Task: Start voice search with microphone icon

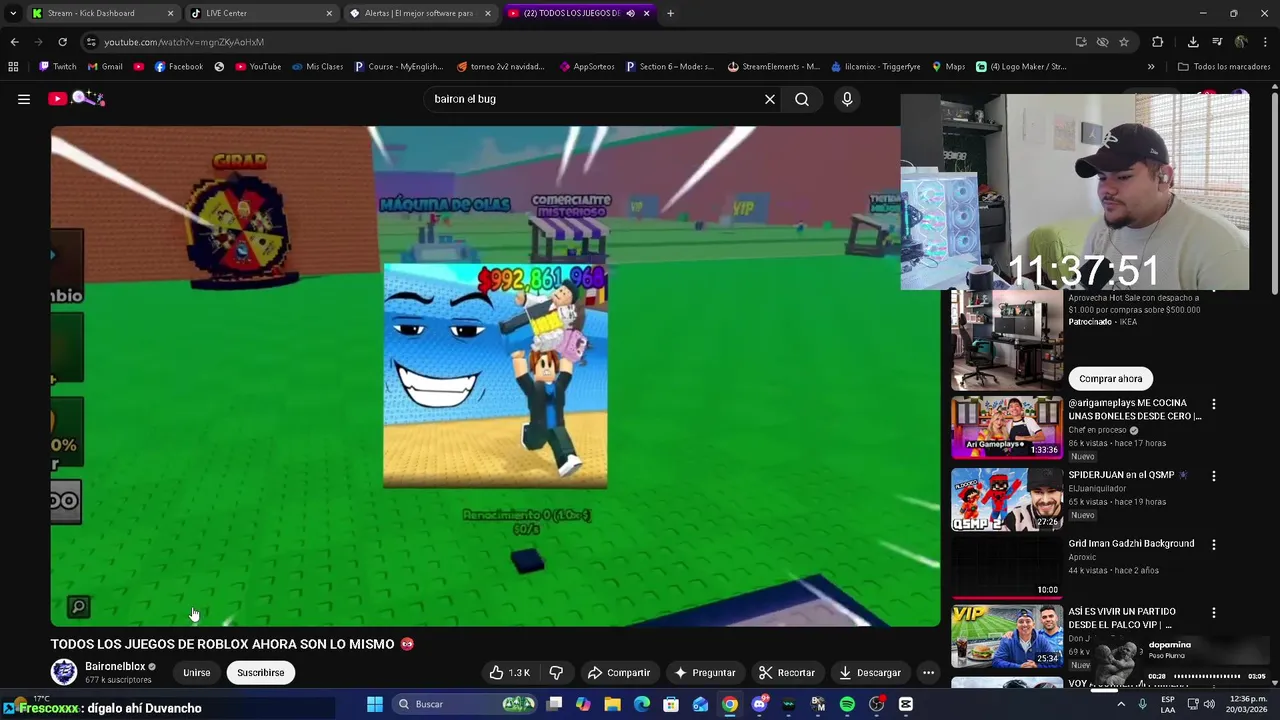Action: click(847, 99)
